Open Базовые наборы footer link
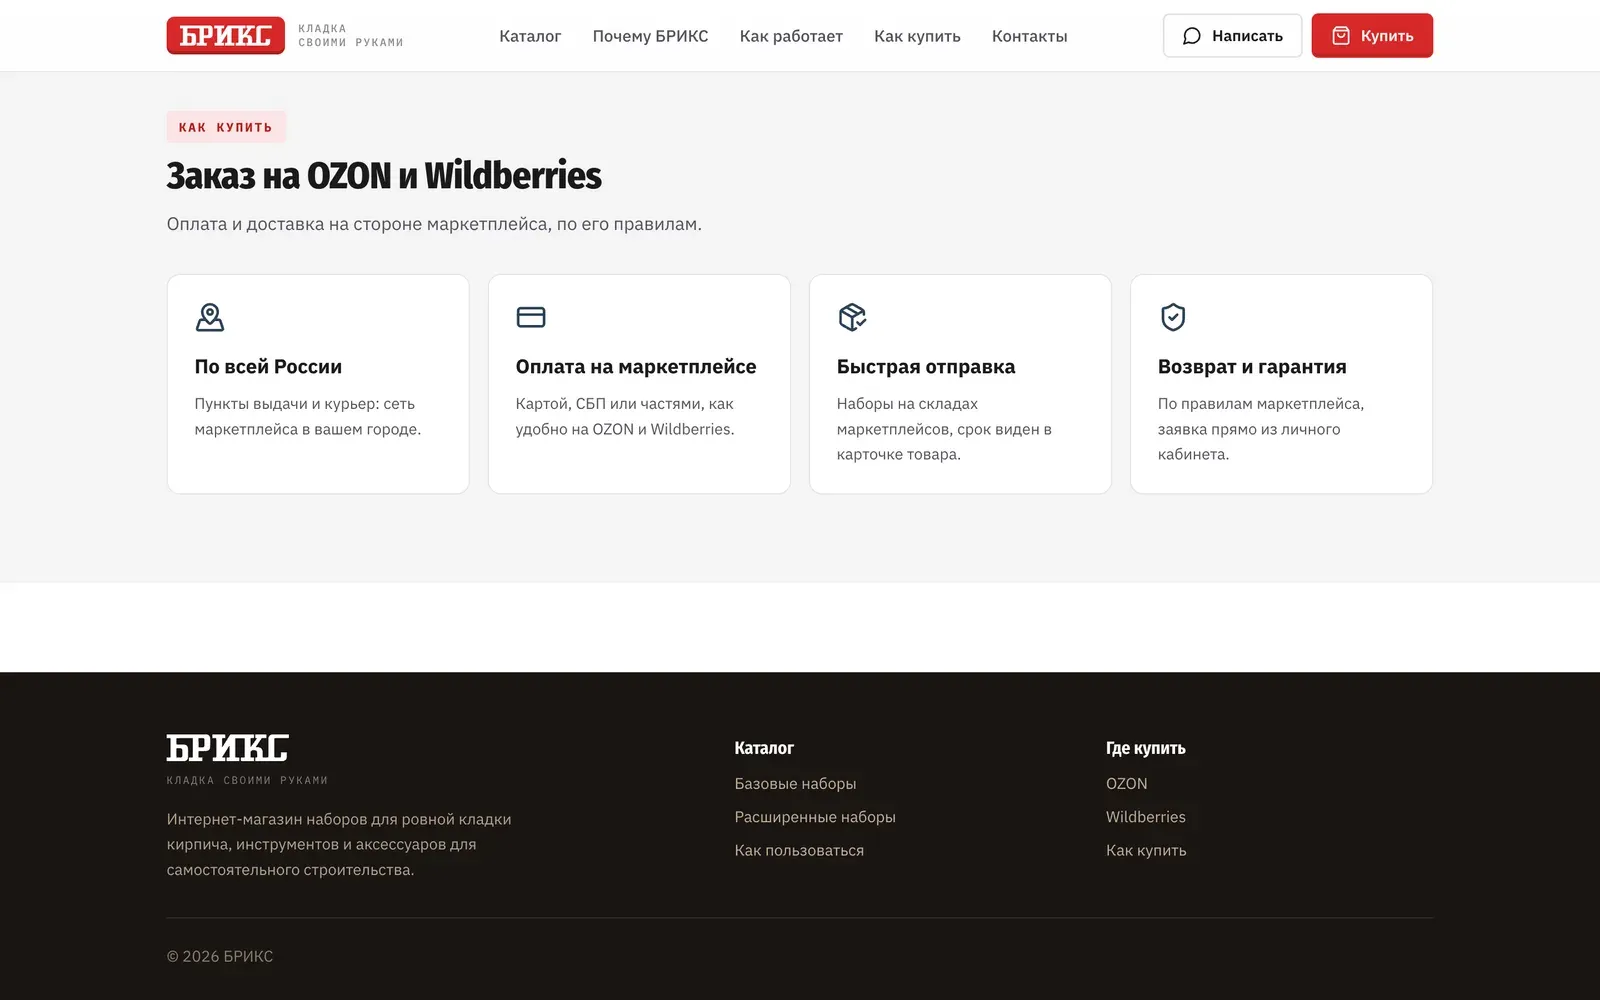The height and width of the screenshot is (1000, 1600). coord(795,784)
